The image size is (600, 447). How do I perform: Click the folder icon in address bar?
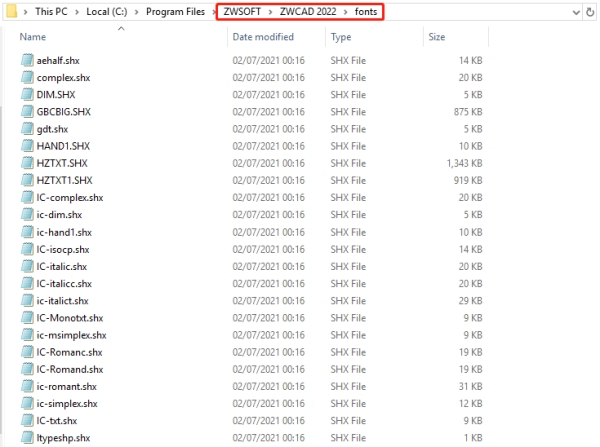[11, 11]
